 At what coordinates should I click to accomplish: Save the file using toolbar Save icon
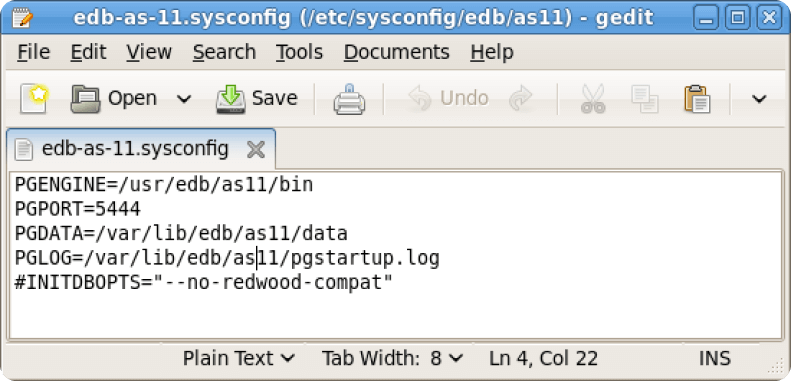[231, 98]
